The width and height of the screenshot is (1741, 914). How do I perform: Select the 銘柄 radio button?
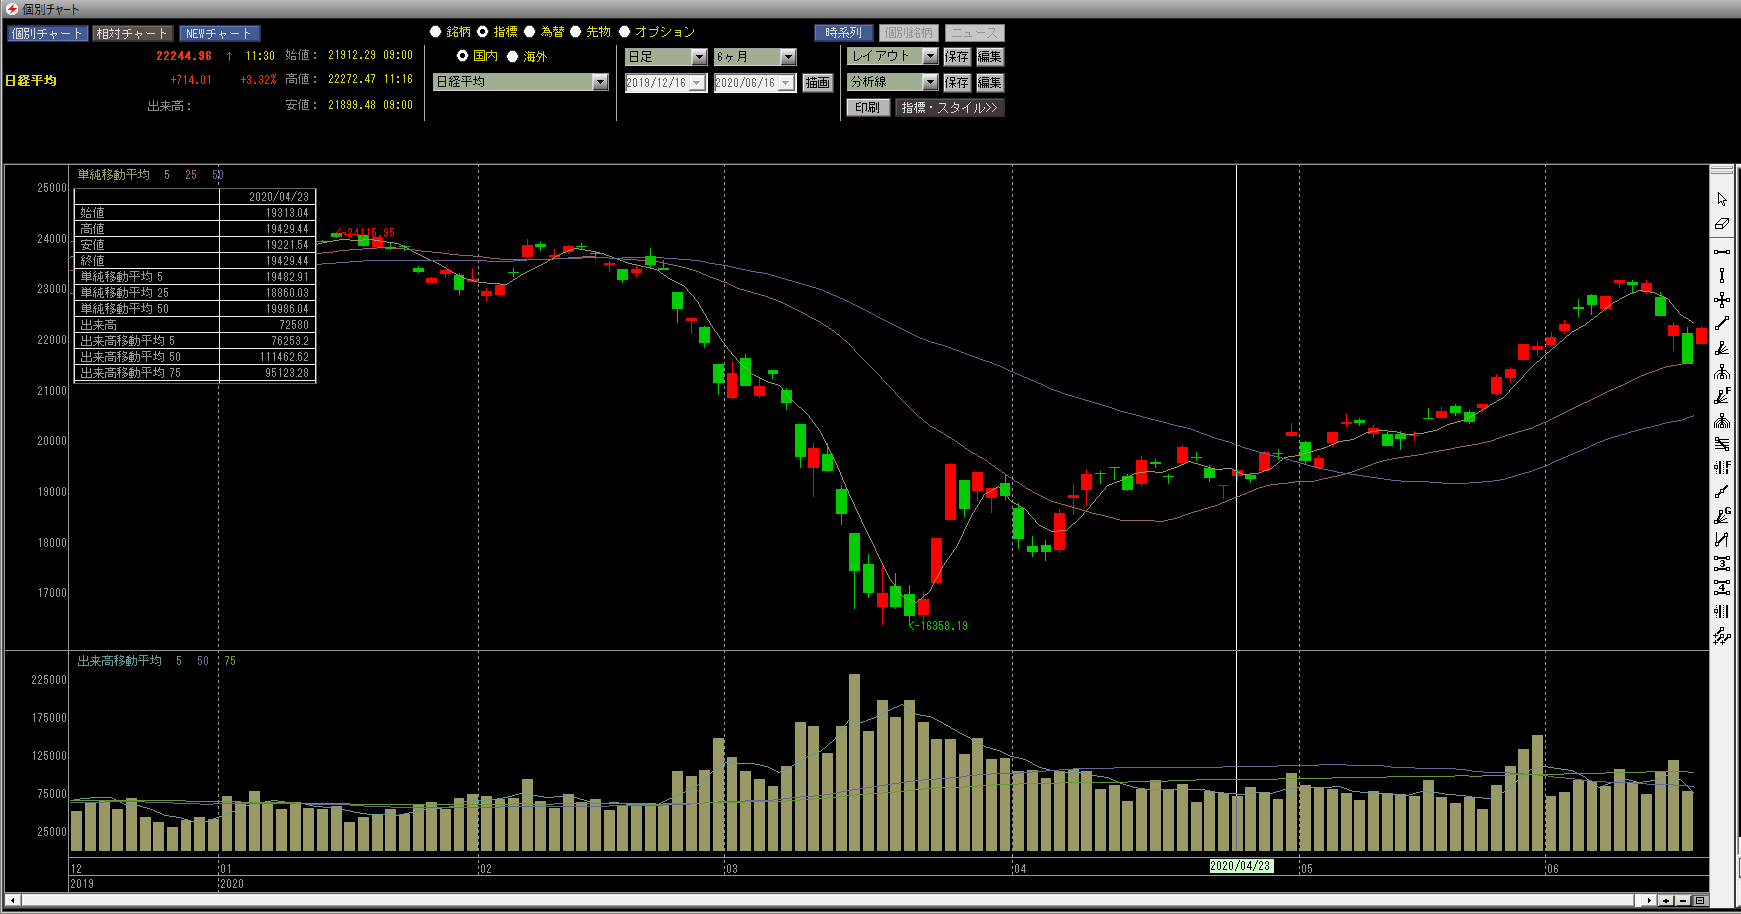click(436, 32)
